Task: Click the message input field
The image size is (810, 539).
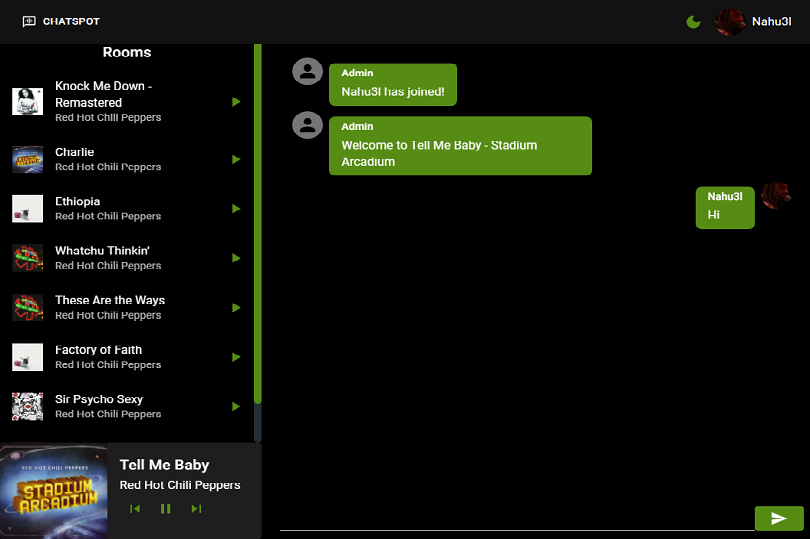Action: [515, 518]
